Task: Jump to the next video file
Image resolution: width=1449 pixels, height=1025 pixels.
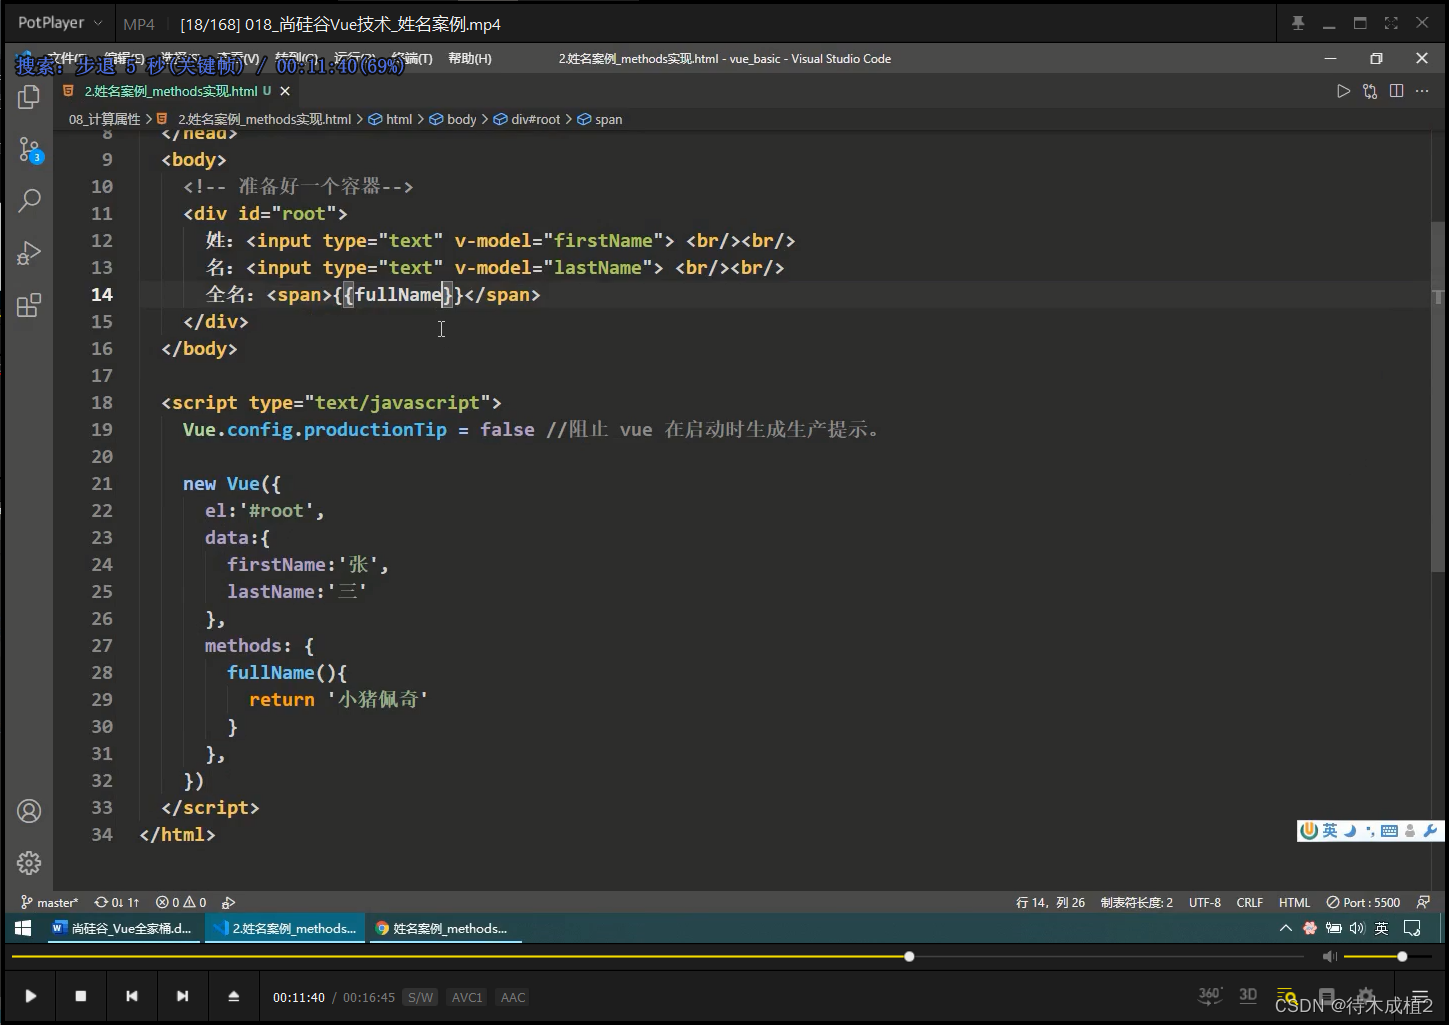Action: (182, 996)
